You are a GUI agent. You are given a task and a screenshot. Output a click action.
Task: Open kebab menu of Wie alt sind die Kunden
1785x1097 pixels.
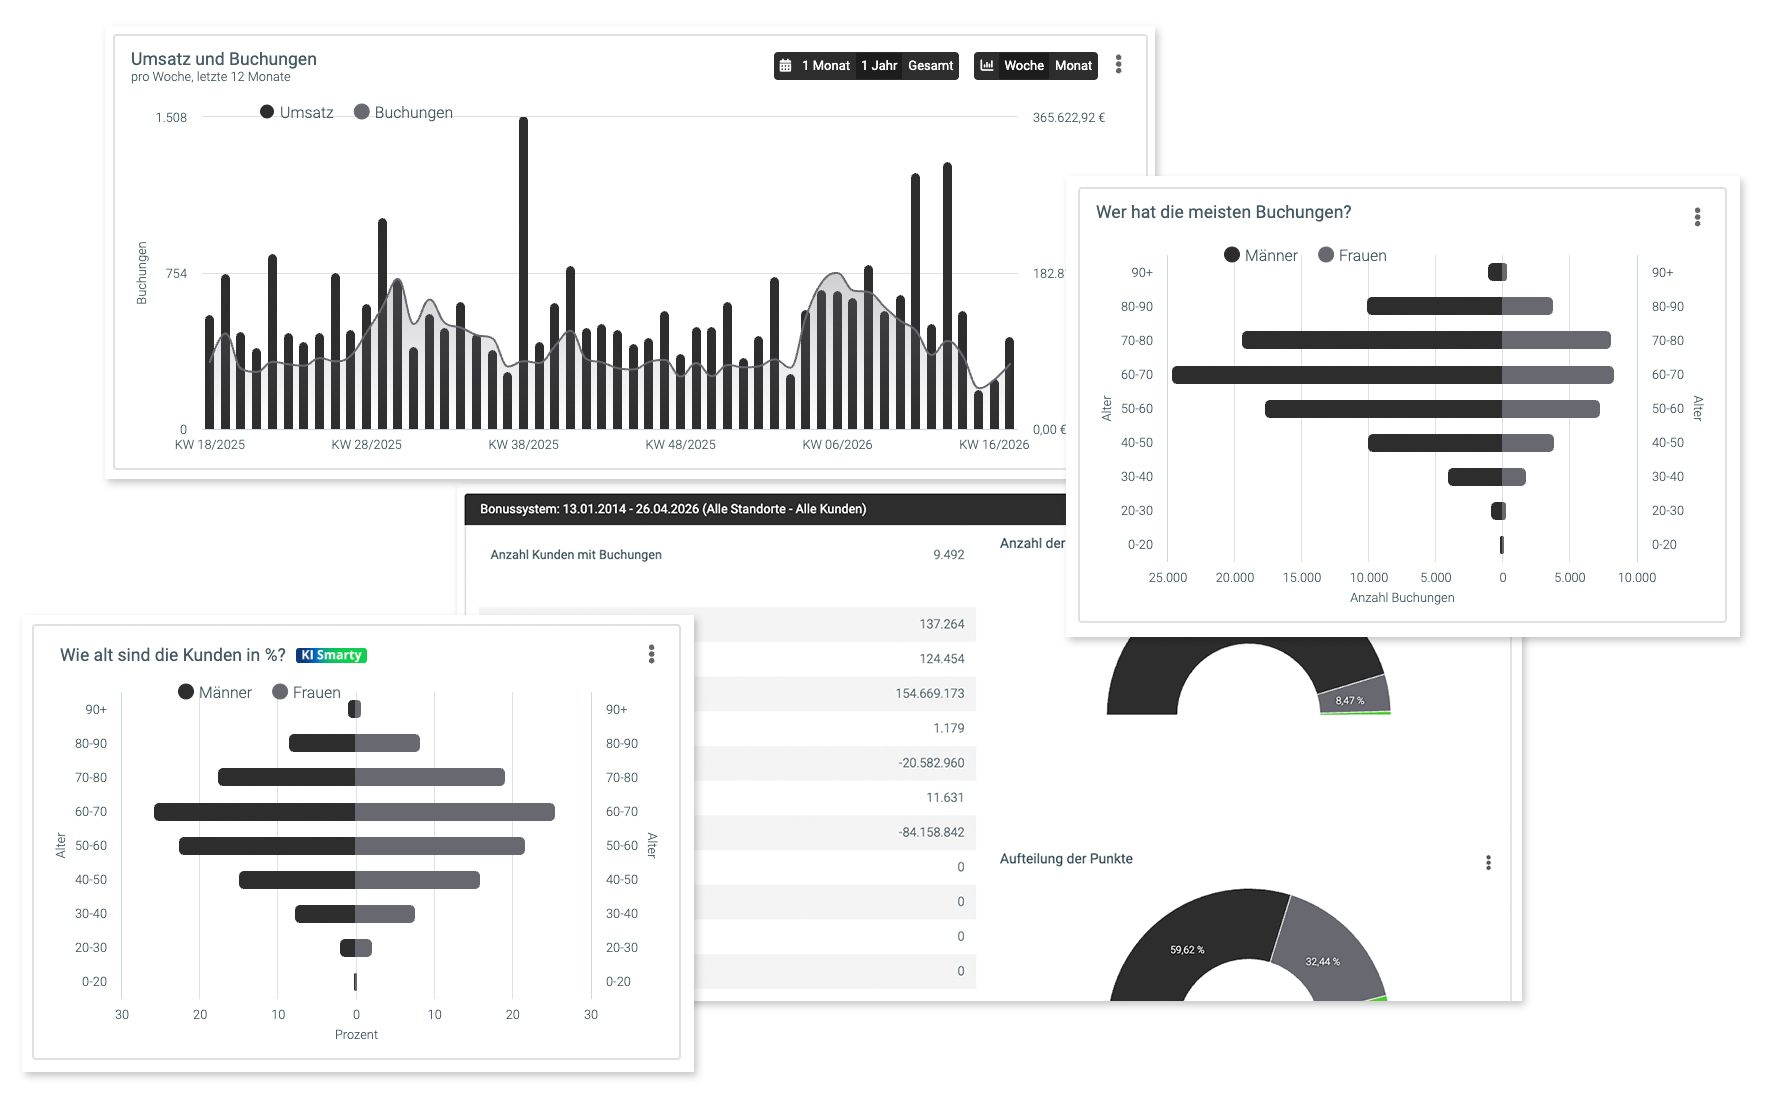click(651, 654)
